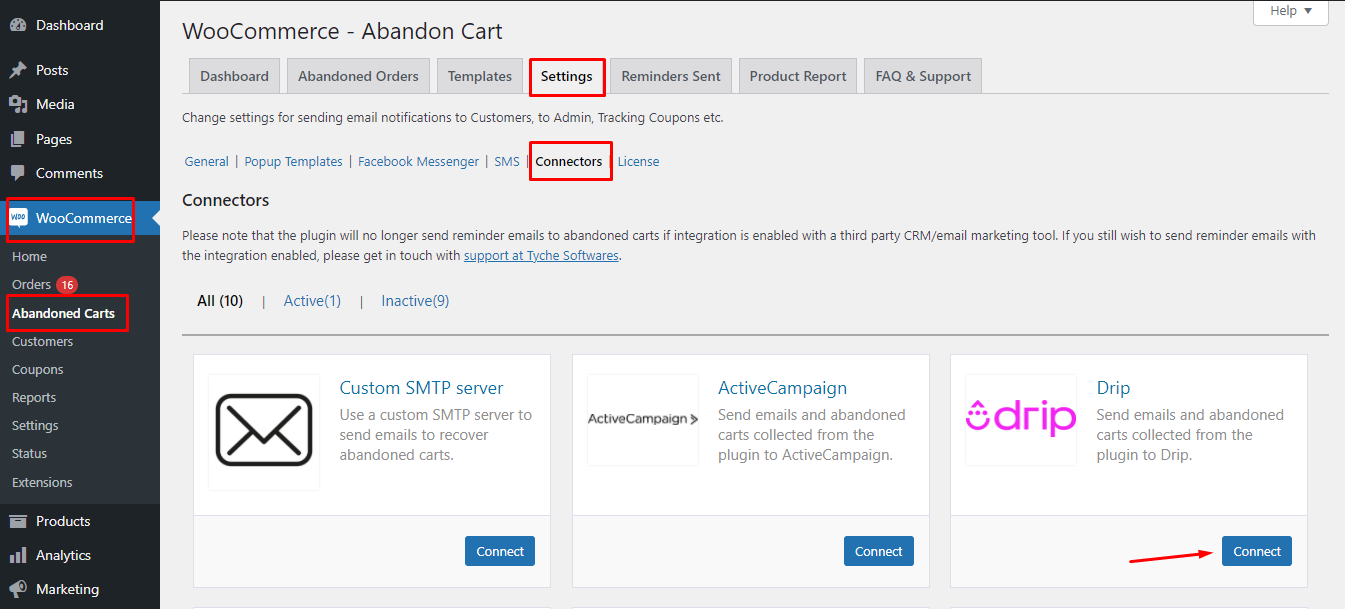Image resolution: width=1345 pixels, height=609 pixels.
Task: Click the Custom SMTP envelope logo
Action: pos(264,432)
